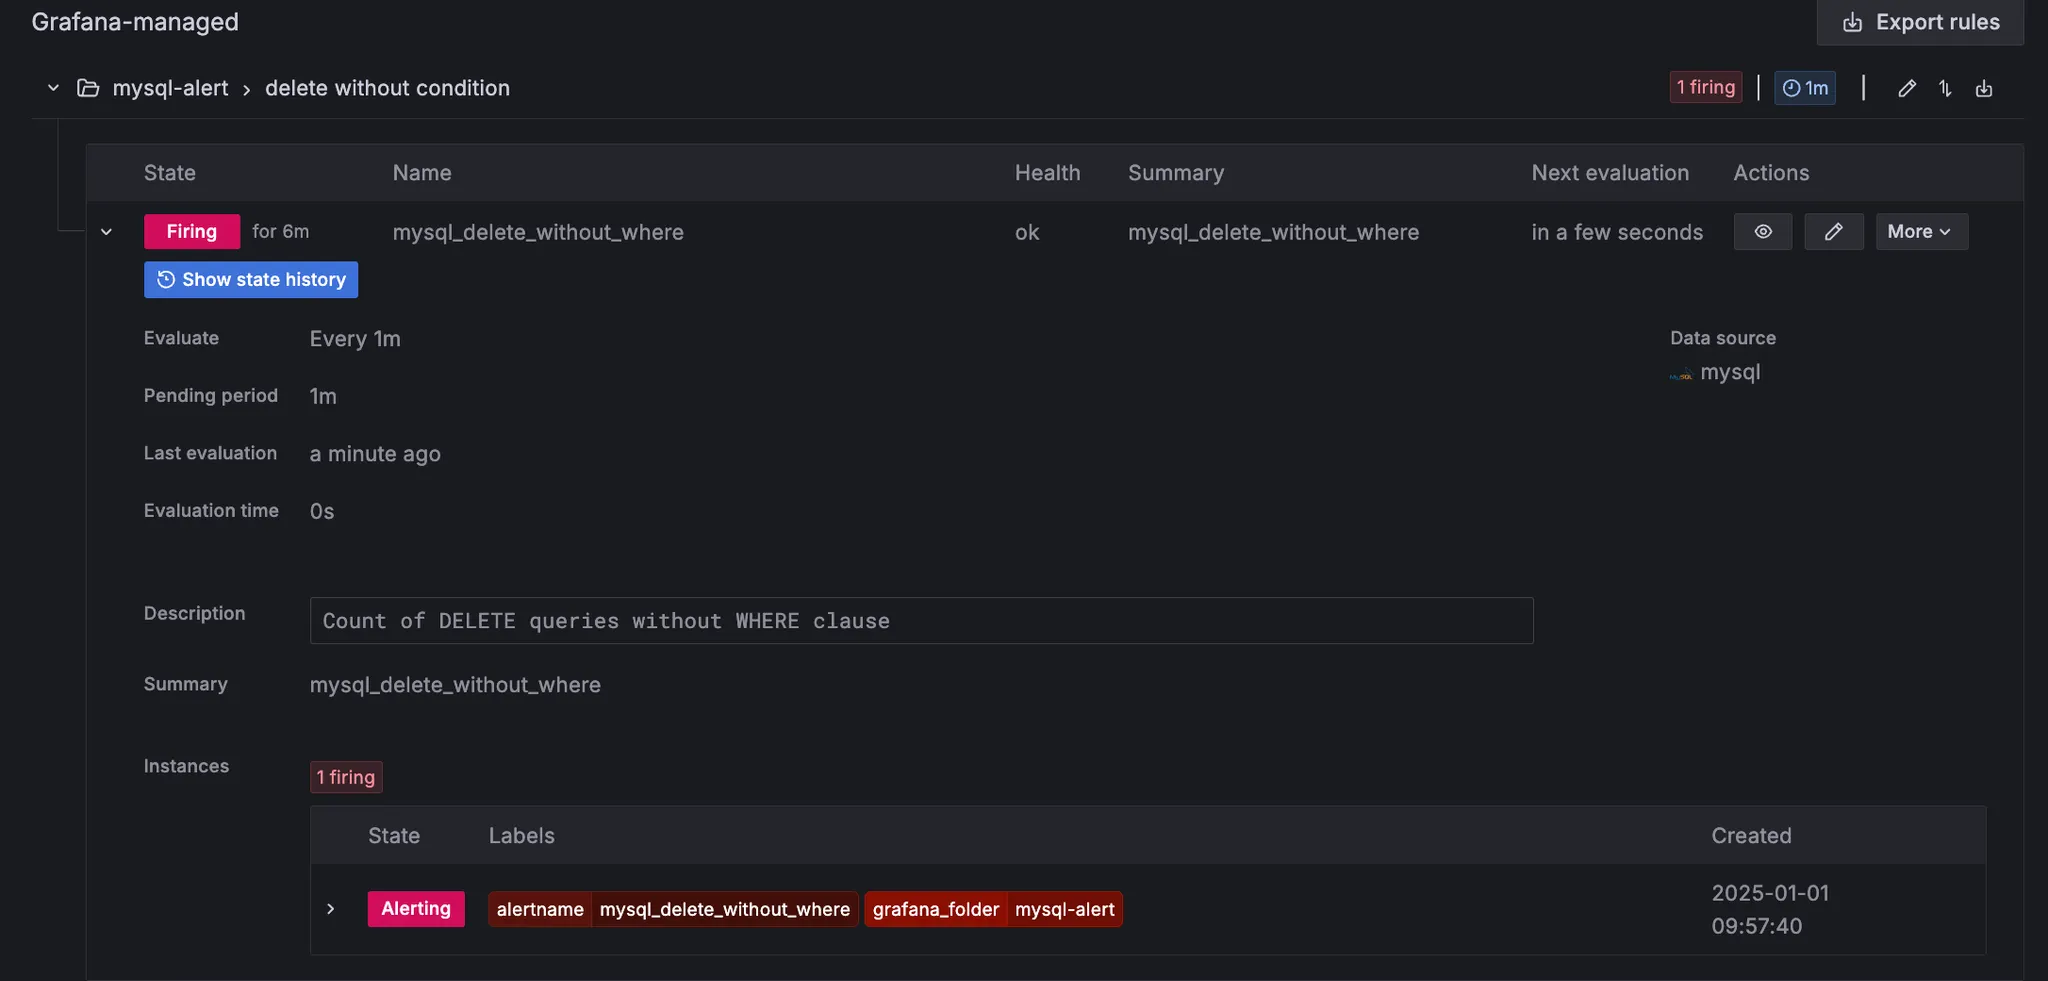
Task: Click Show state history button
Action: pyautogui.click(x=251, y=279)
